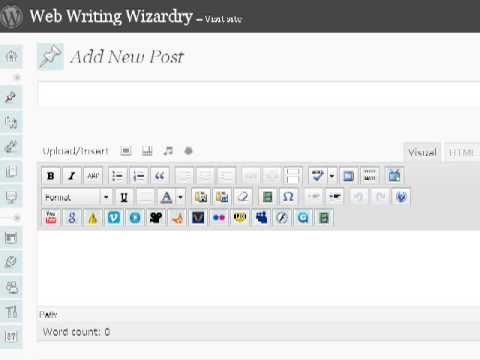Toggle italic formatting in the editor
The image size is (480, 360).
72,176
